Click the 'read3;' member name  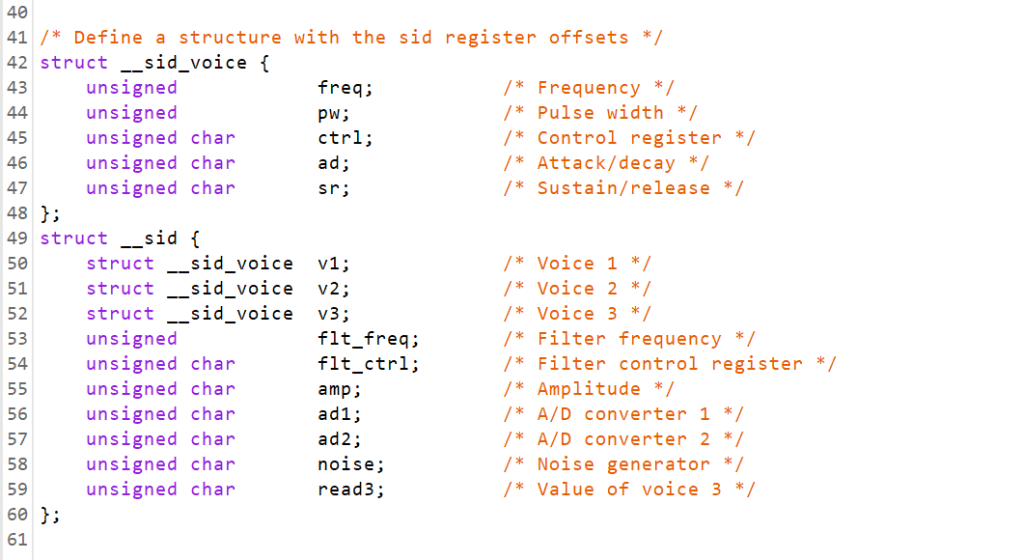(350, 489)
